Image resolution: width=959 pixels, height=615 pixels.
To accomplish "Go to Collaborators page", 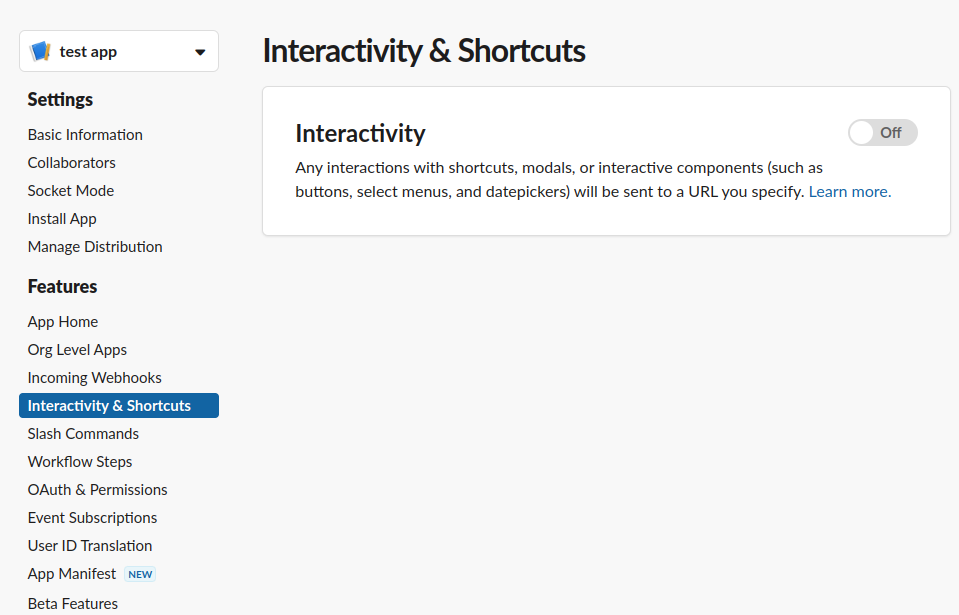I will tap(72, 163).
